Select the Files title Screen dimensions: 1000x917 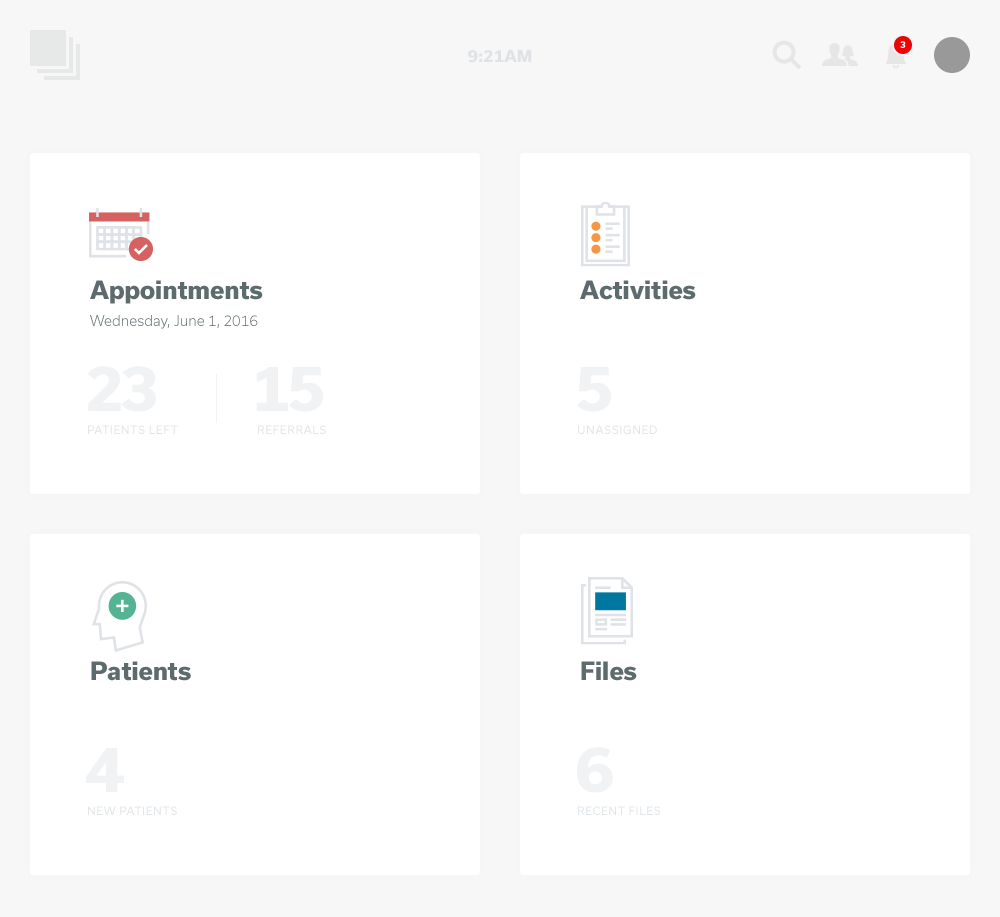coord(608,671)
